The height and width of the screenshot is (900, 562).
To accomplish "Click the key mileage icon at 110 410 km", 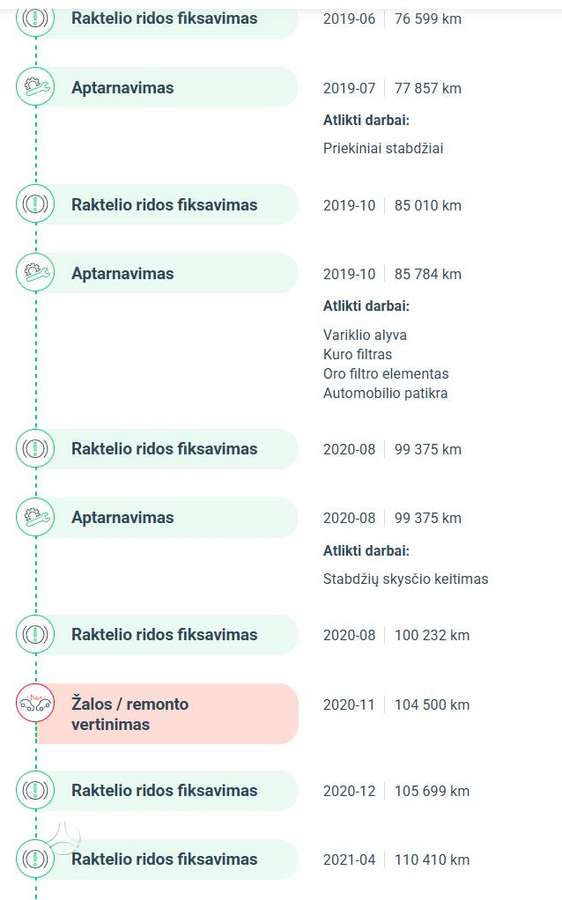I will point(35,859).
